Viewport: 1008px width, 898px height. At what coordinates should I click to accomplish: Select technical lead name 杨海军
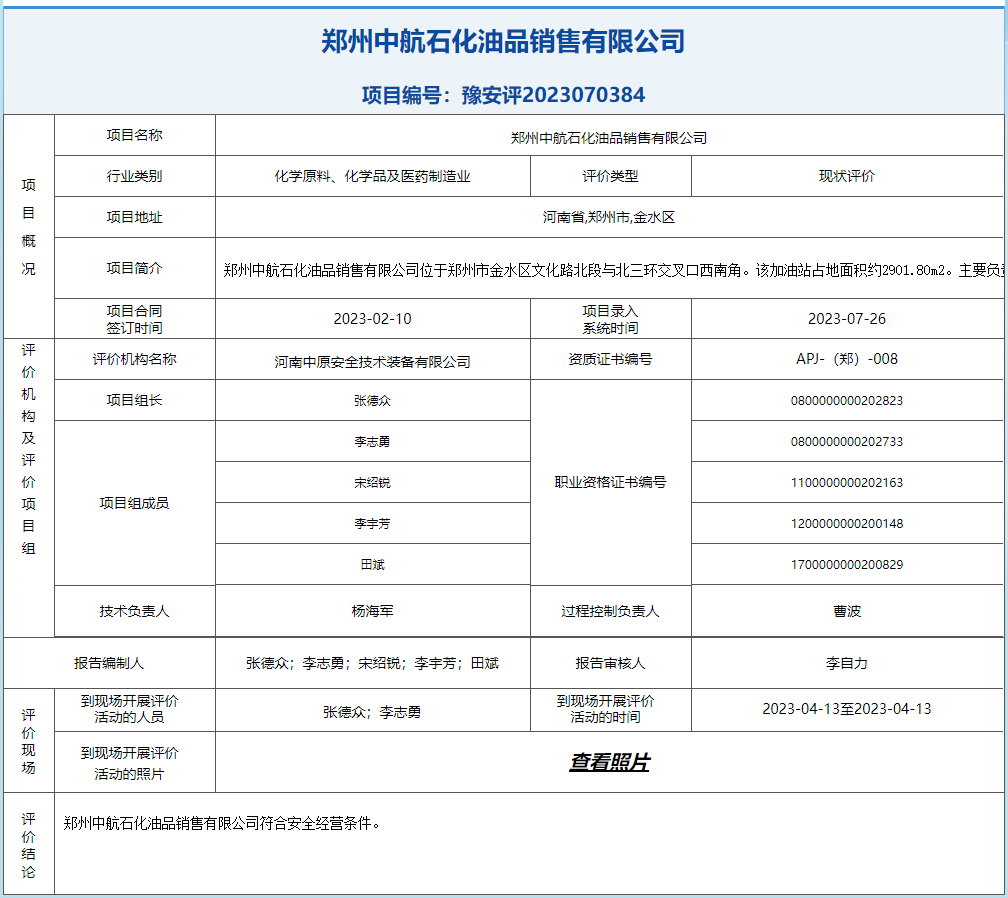[372, 611]
